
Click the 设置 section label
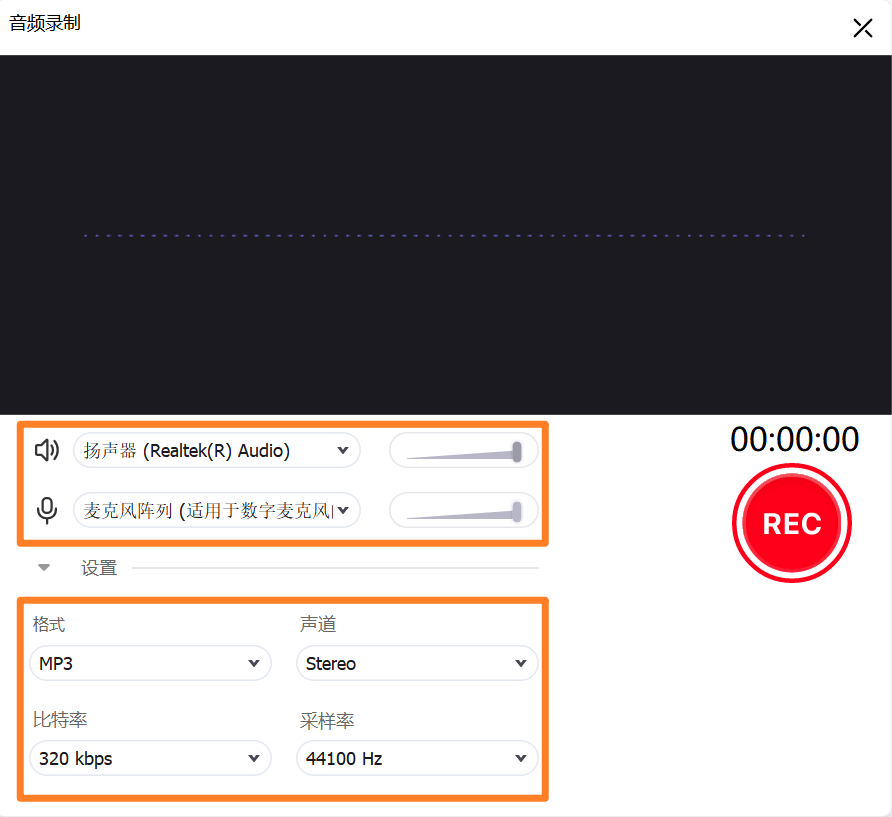pos(99,567)
